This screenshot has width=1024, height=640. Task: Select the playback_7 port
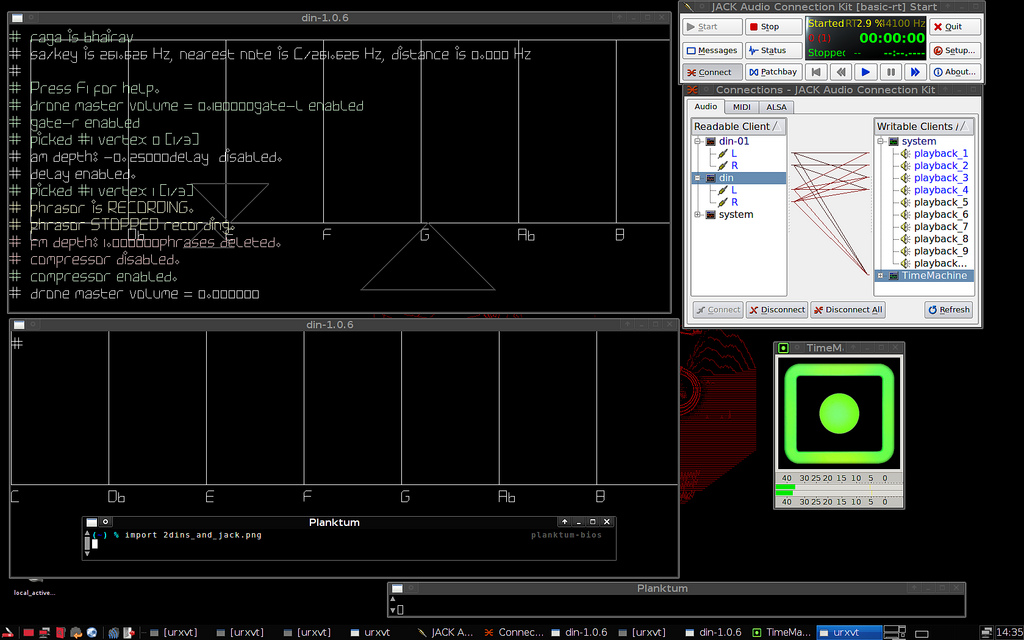(941, 227)
